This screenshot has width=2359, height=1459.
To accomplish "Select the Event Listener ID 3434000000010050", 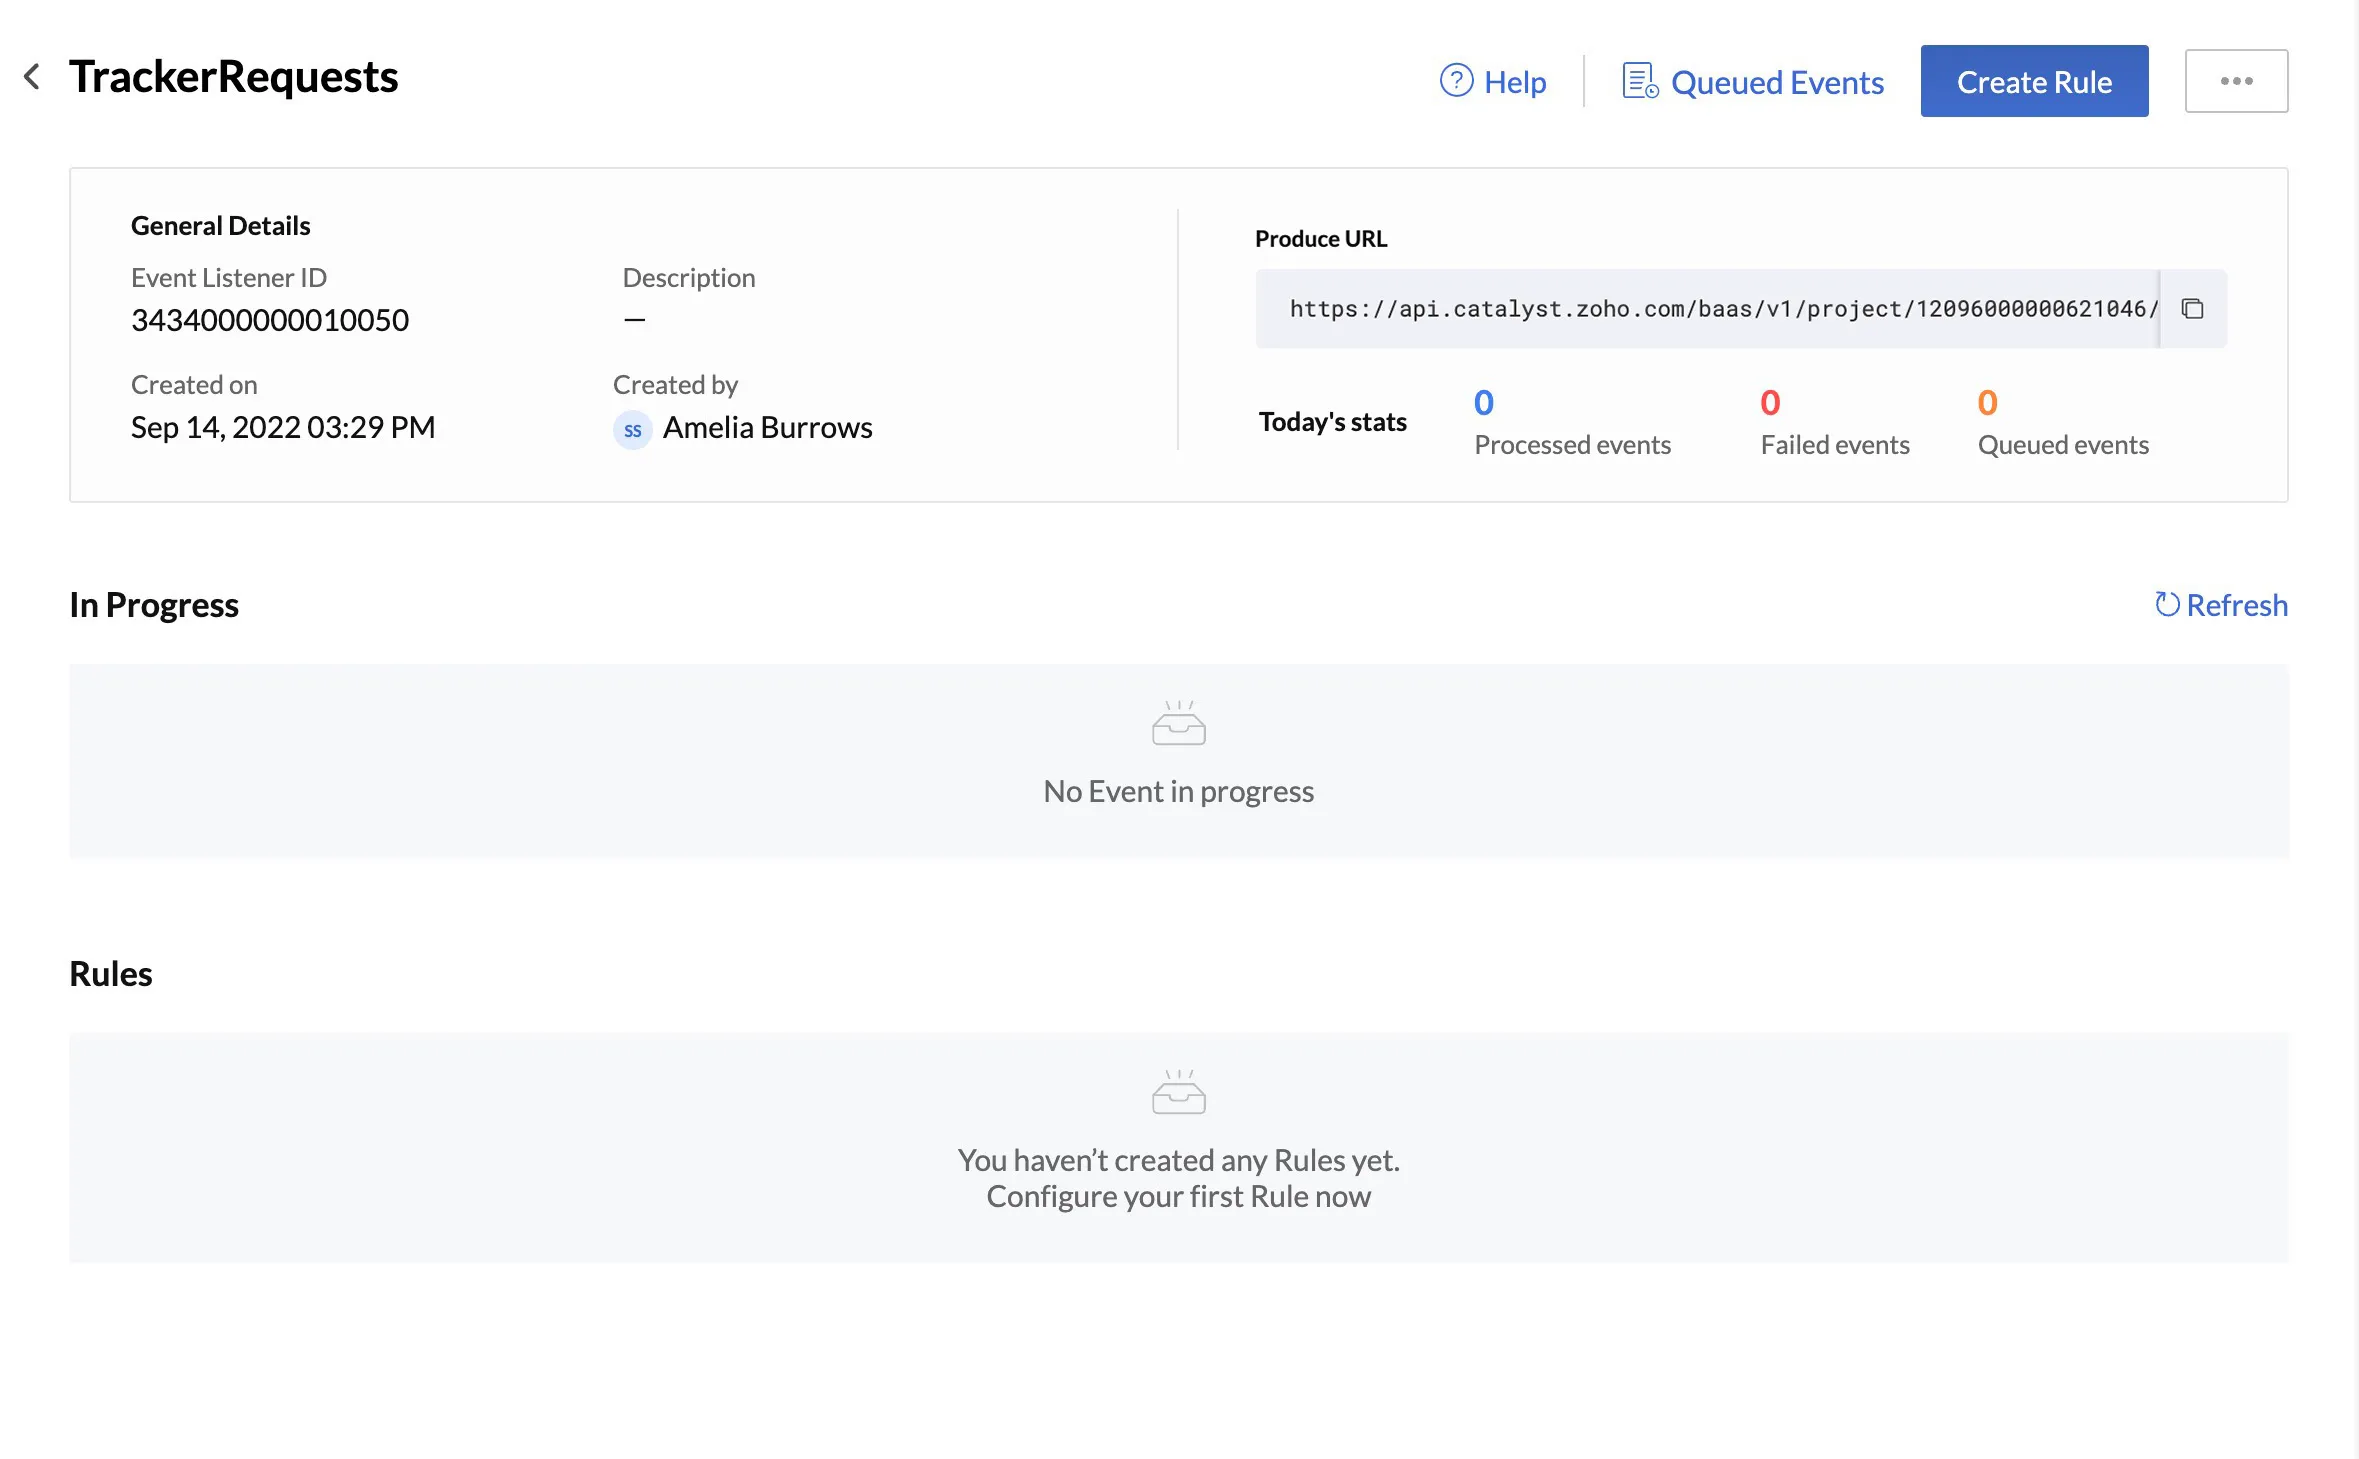I will [270, 320].
